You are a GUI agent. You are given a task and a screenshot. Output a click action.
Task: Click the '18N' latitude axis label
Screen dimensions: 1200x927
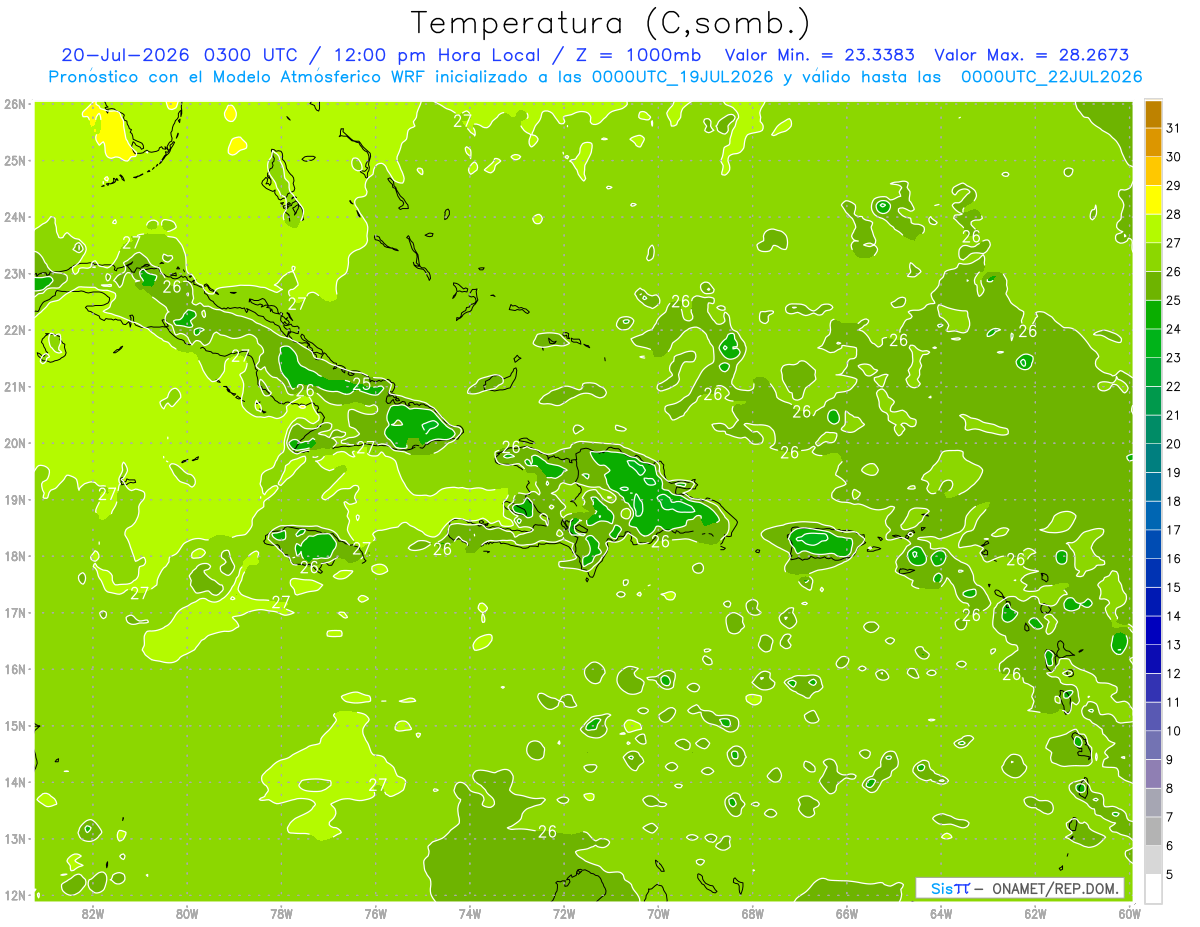click(x=15, y=556)
